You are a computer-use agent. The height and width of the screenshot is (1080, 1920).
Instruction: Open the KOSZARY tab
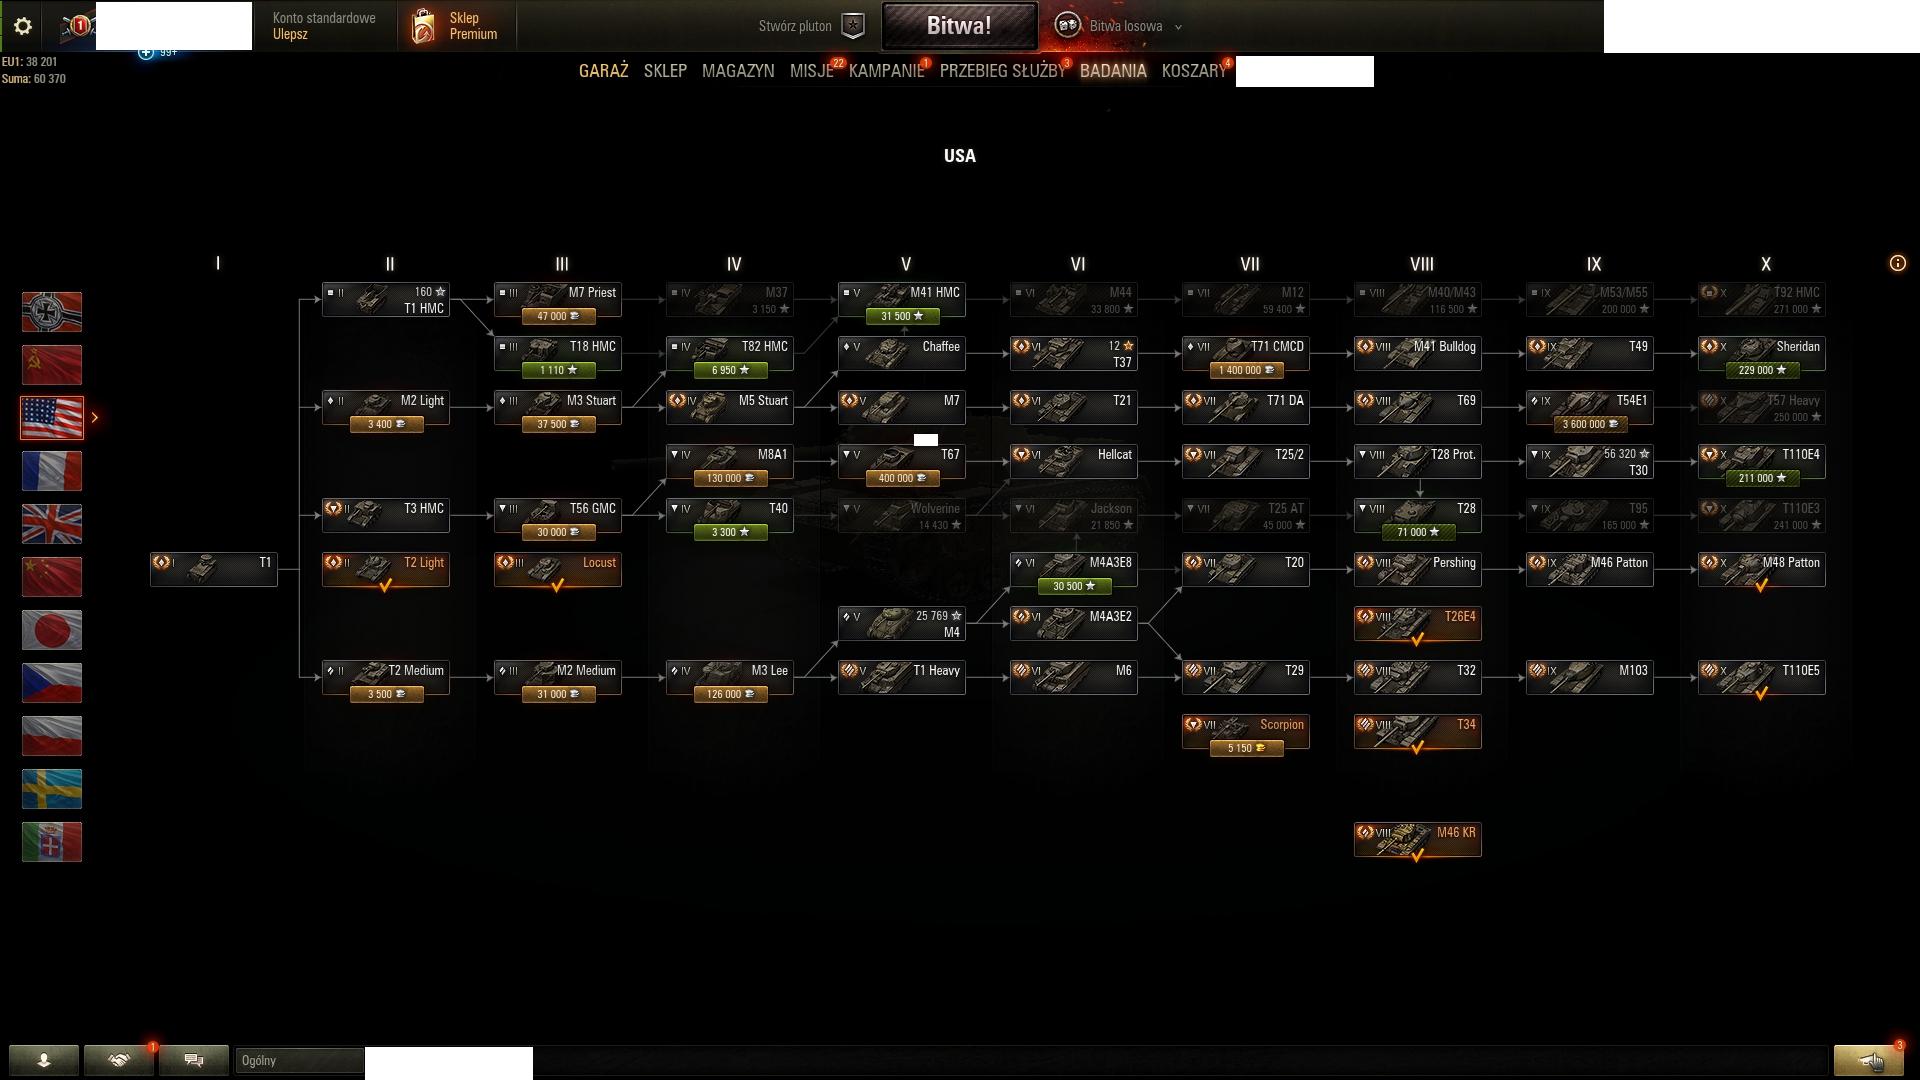point(1194,71)
